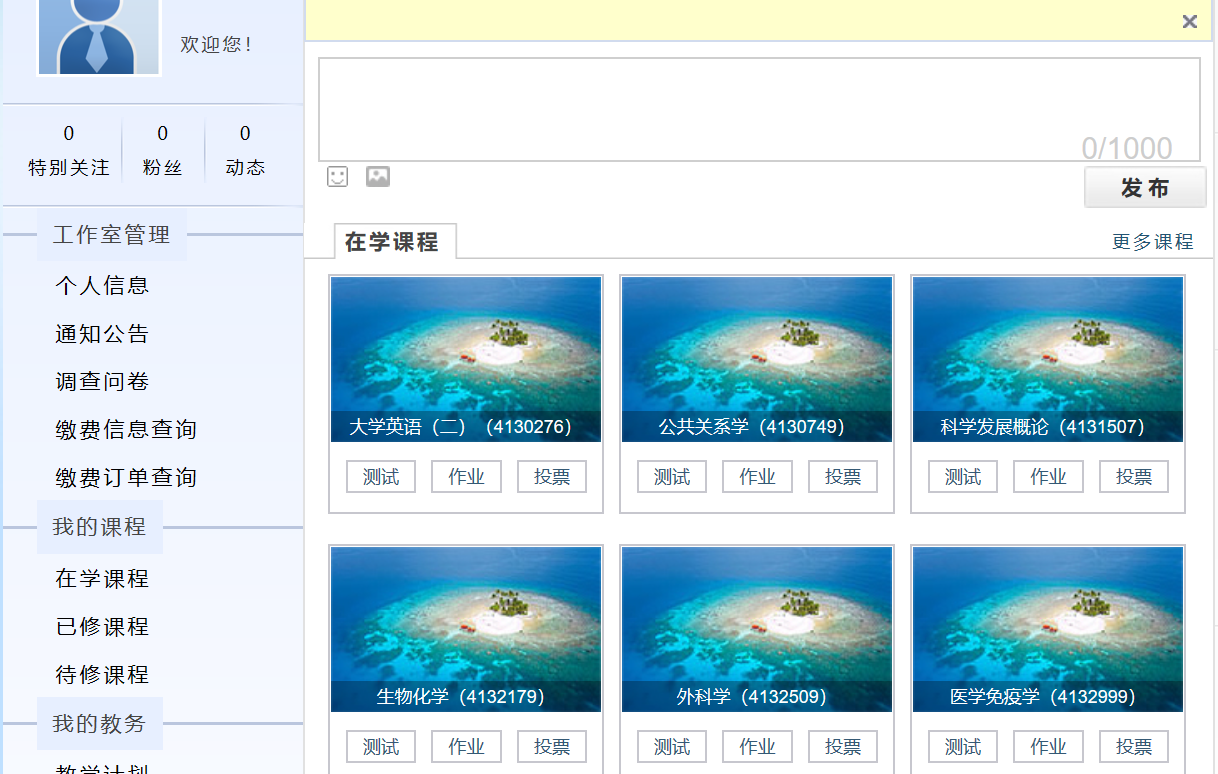Type in the post text area
This screenshot has height=774, width=1218.
(758, 108)
